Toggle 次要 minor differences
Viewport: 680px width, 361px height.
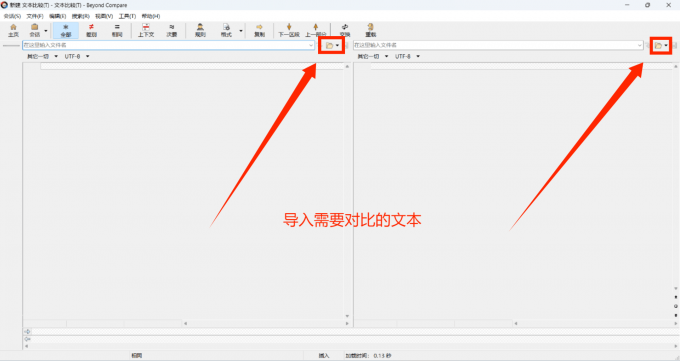click(172, 30)
